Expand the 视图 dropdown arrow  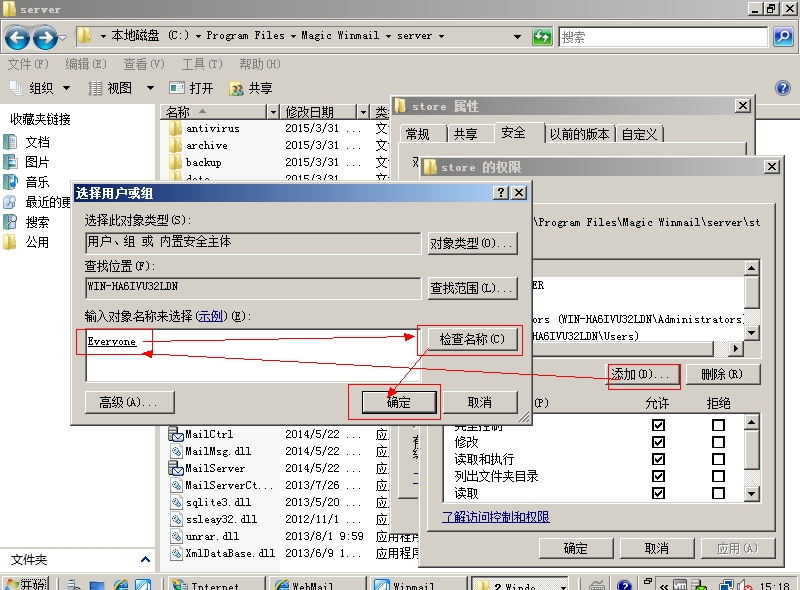pyautogui.click(x=150, y=88)
